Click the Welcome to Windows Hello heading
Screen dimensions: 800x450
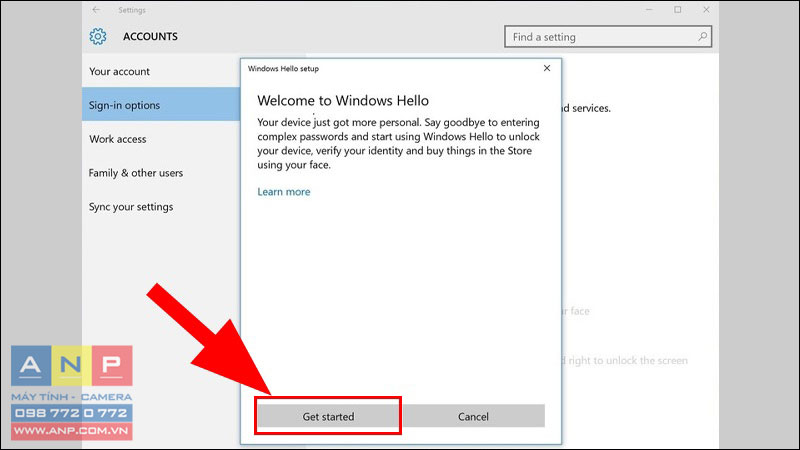[x=343, y=101]
